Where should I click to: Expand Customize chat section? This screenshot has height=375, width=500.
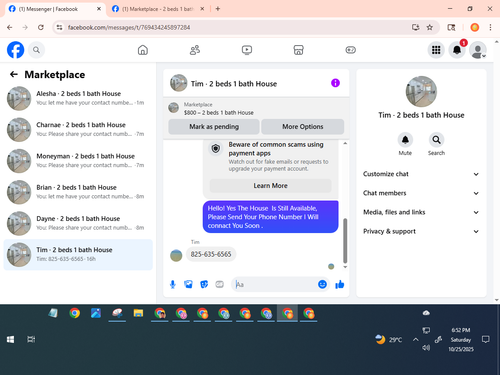tap(421, 174)
